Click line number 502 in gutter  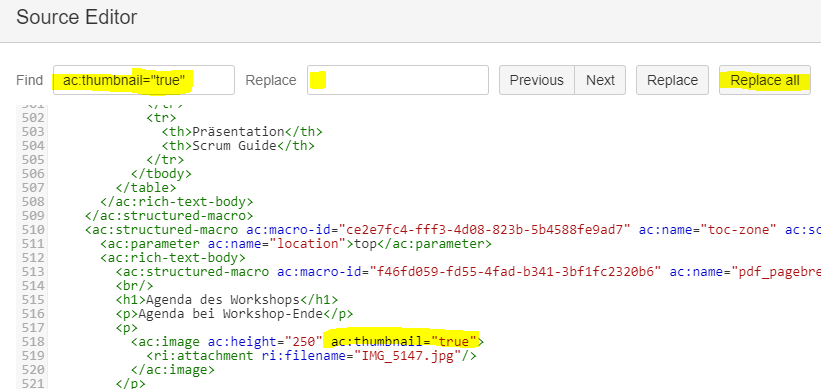33,117
